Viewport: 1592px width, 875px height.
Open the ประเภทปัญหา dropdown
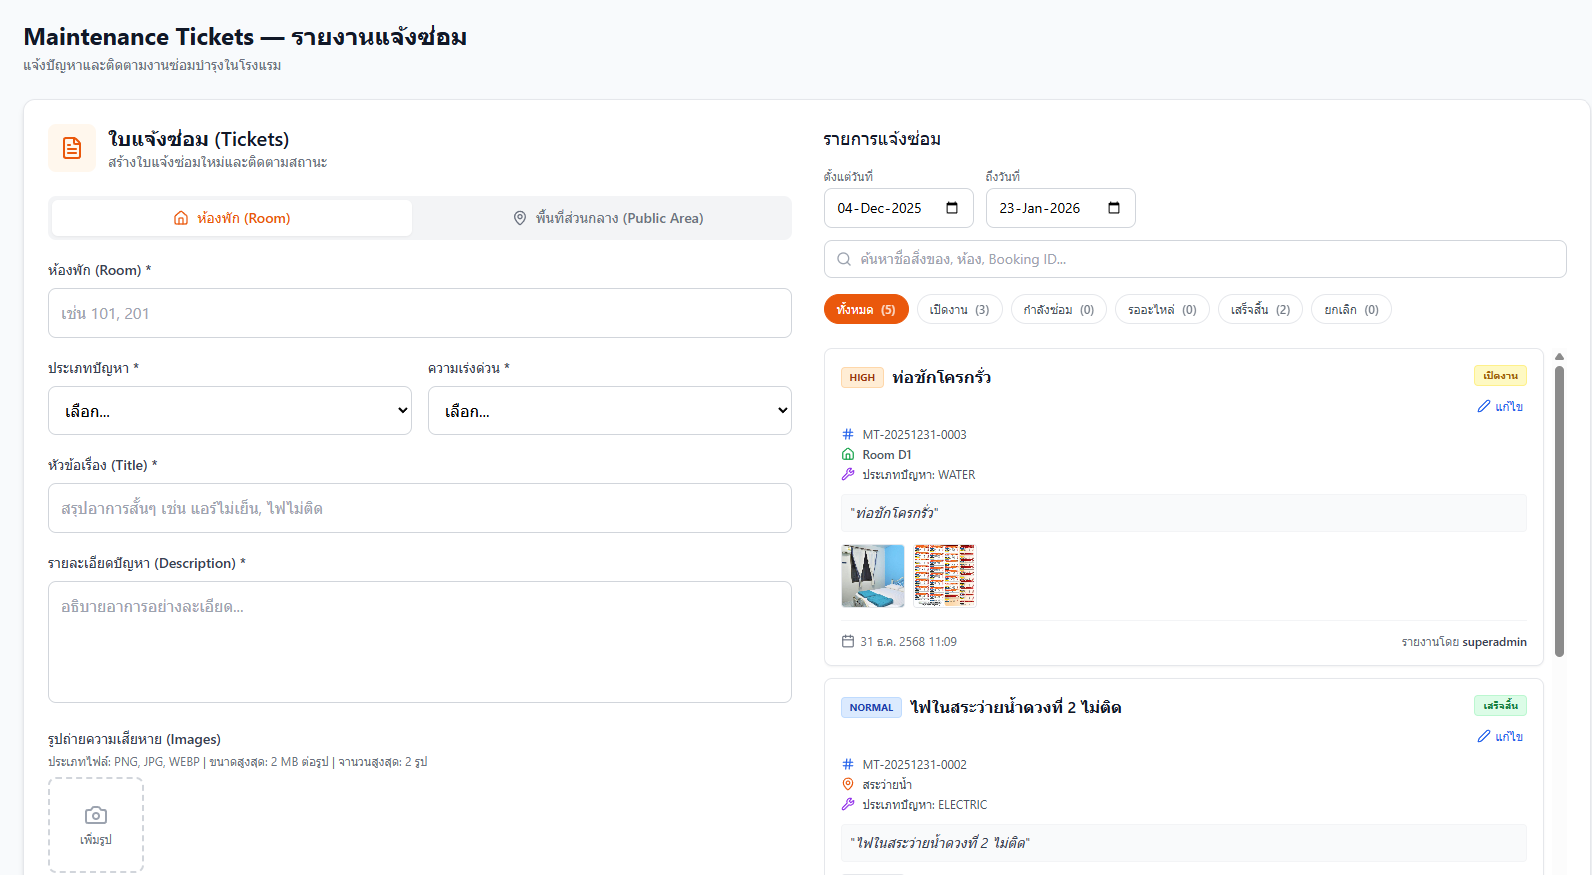[x=230, y=411]
